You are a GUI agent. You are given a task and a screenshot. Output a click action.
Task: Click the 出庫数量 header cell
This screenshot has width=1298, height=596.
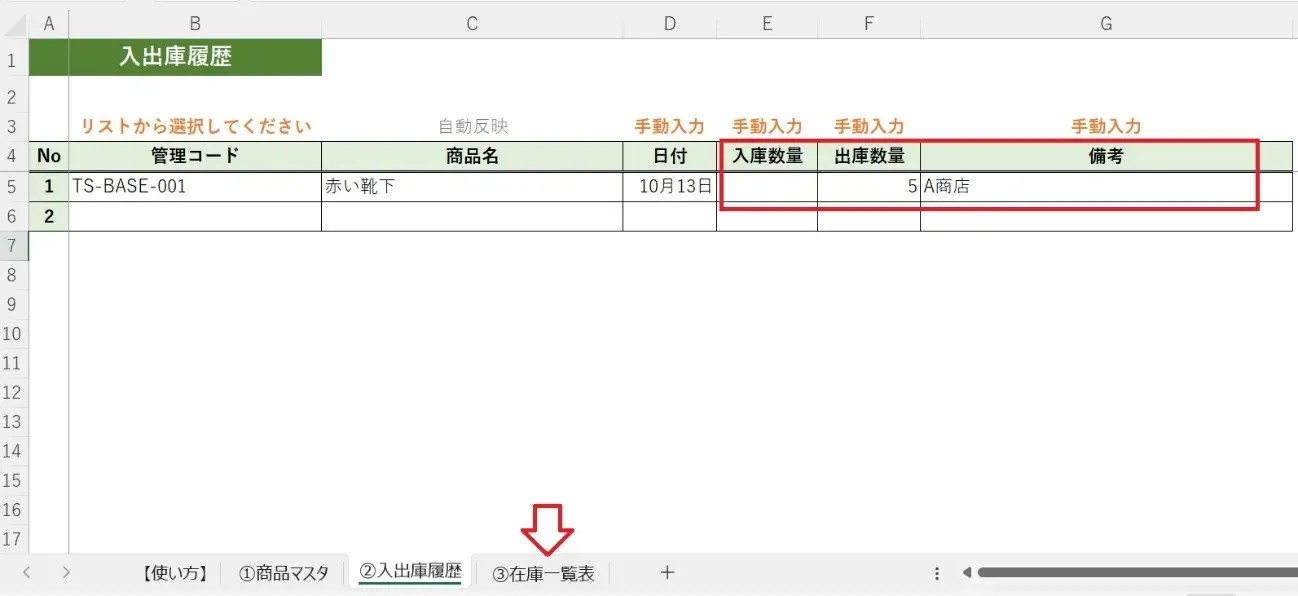pyautogui.click(x=869, y=156)
